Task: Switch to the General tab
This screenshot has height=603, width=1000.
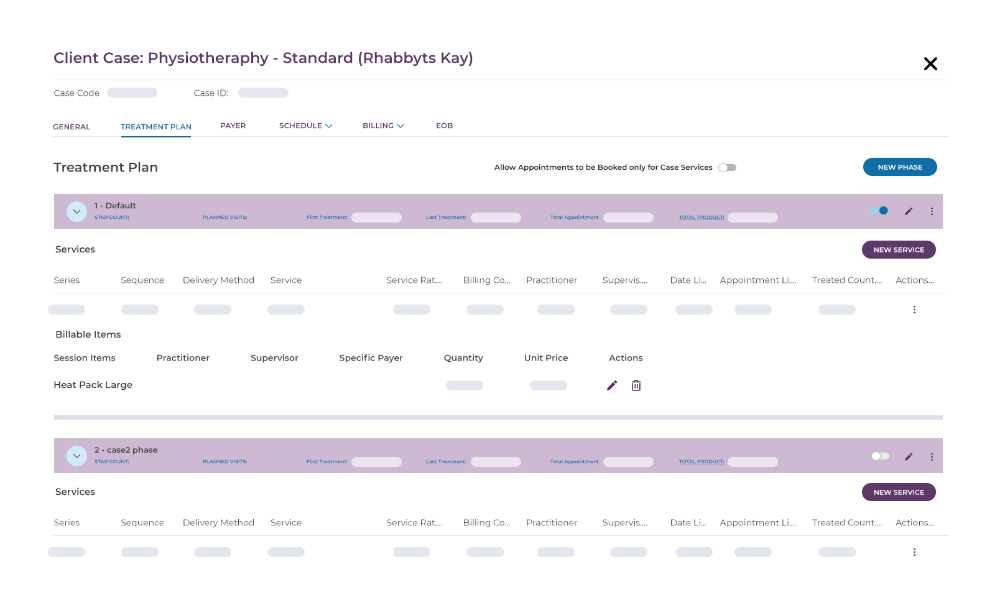Action: click(71, 126)
